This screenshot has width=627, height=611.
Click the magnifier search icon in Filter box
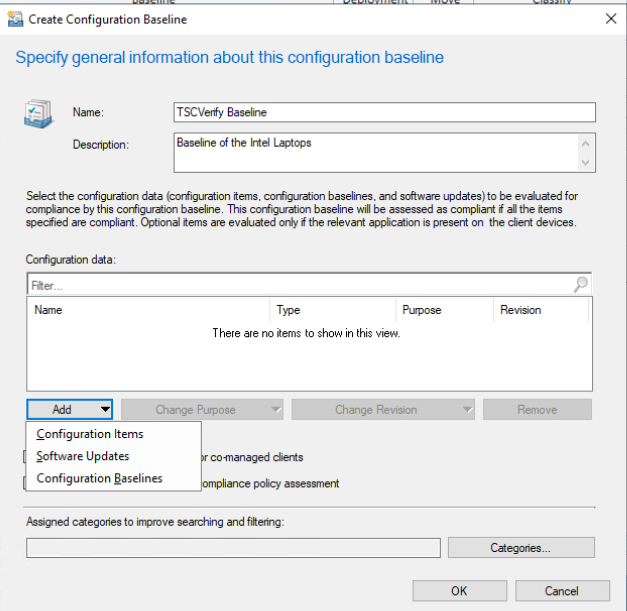click(581, 285)
